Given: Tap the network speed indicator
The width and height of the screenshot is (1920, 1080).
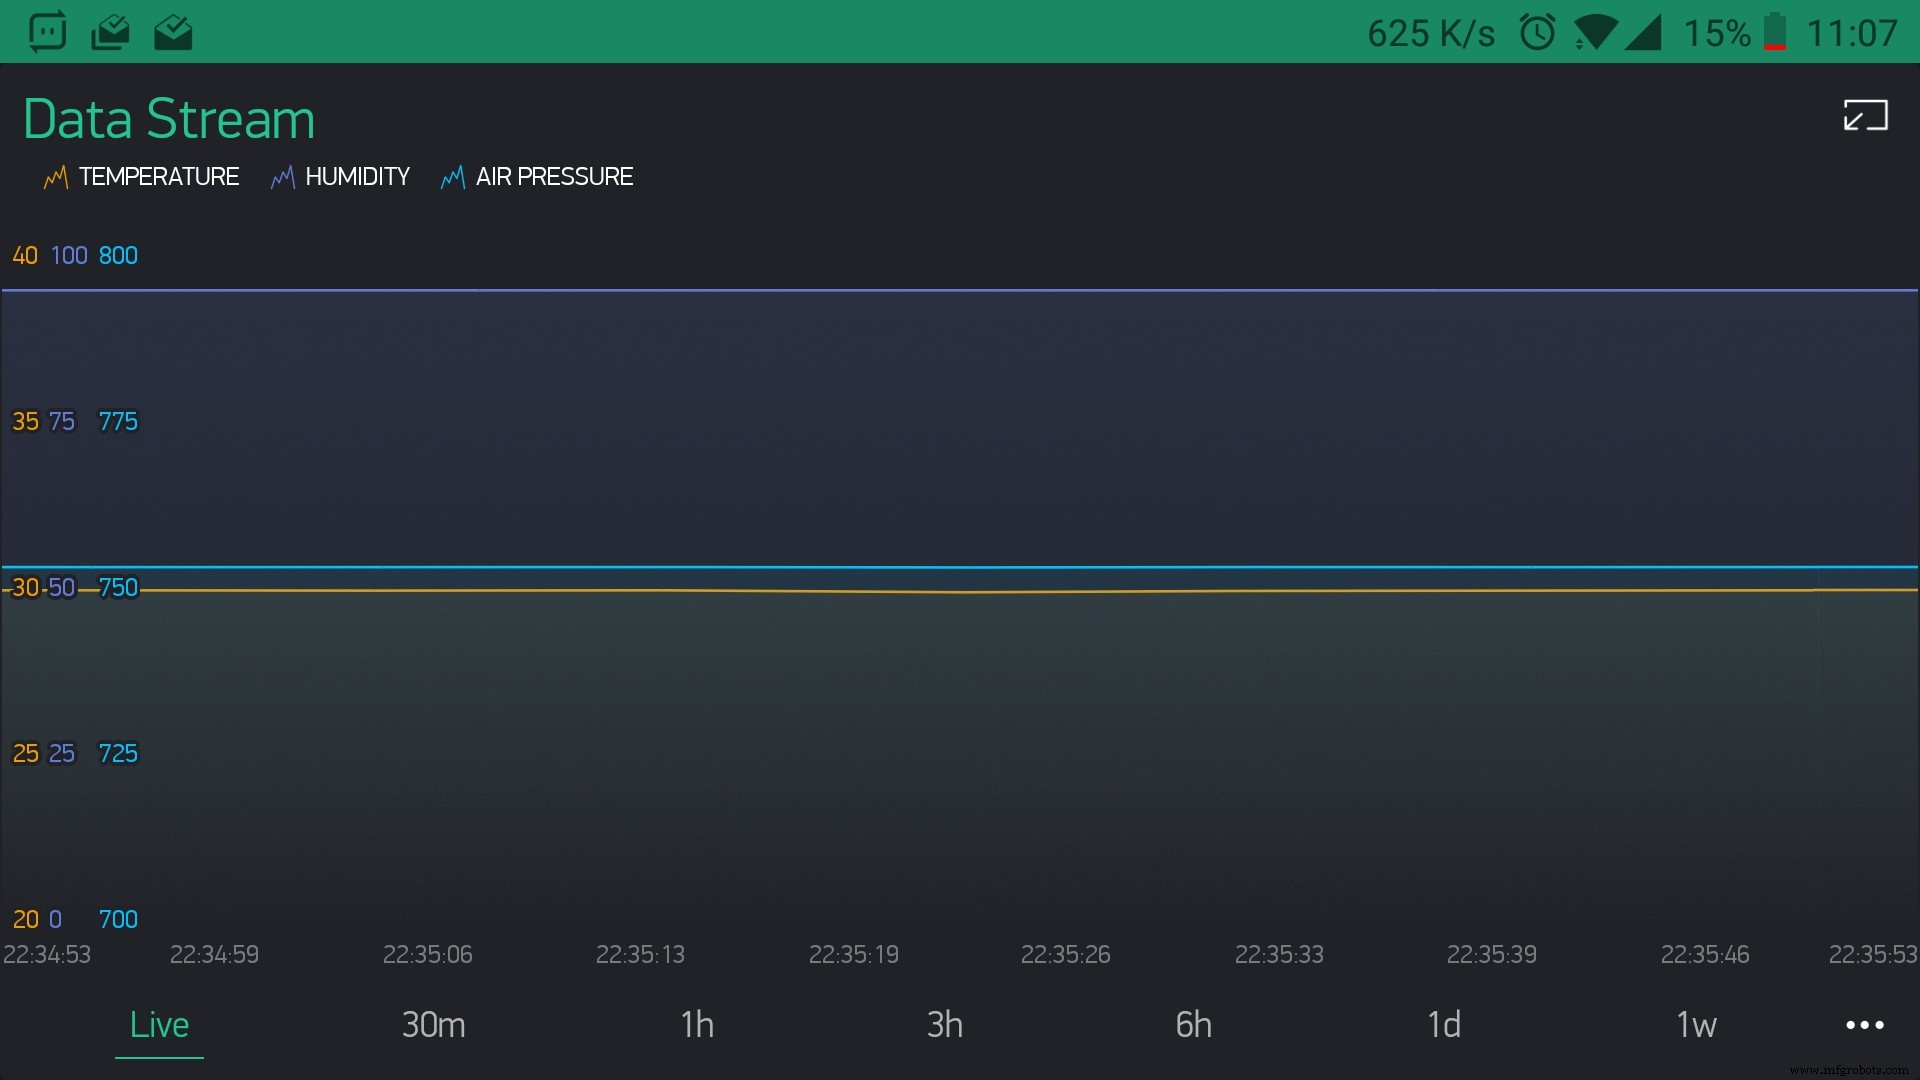Looking at the screenshot, I should pyautogui.click(x=1430, y=31).
